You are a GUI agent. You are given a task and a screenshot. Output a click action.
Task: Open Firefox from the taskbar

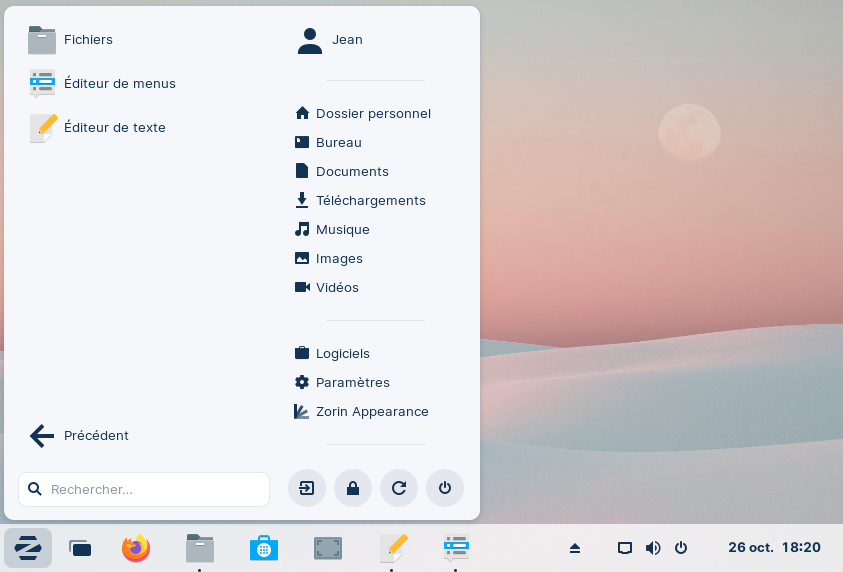[136, 548]
